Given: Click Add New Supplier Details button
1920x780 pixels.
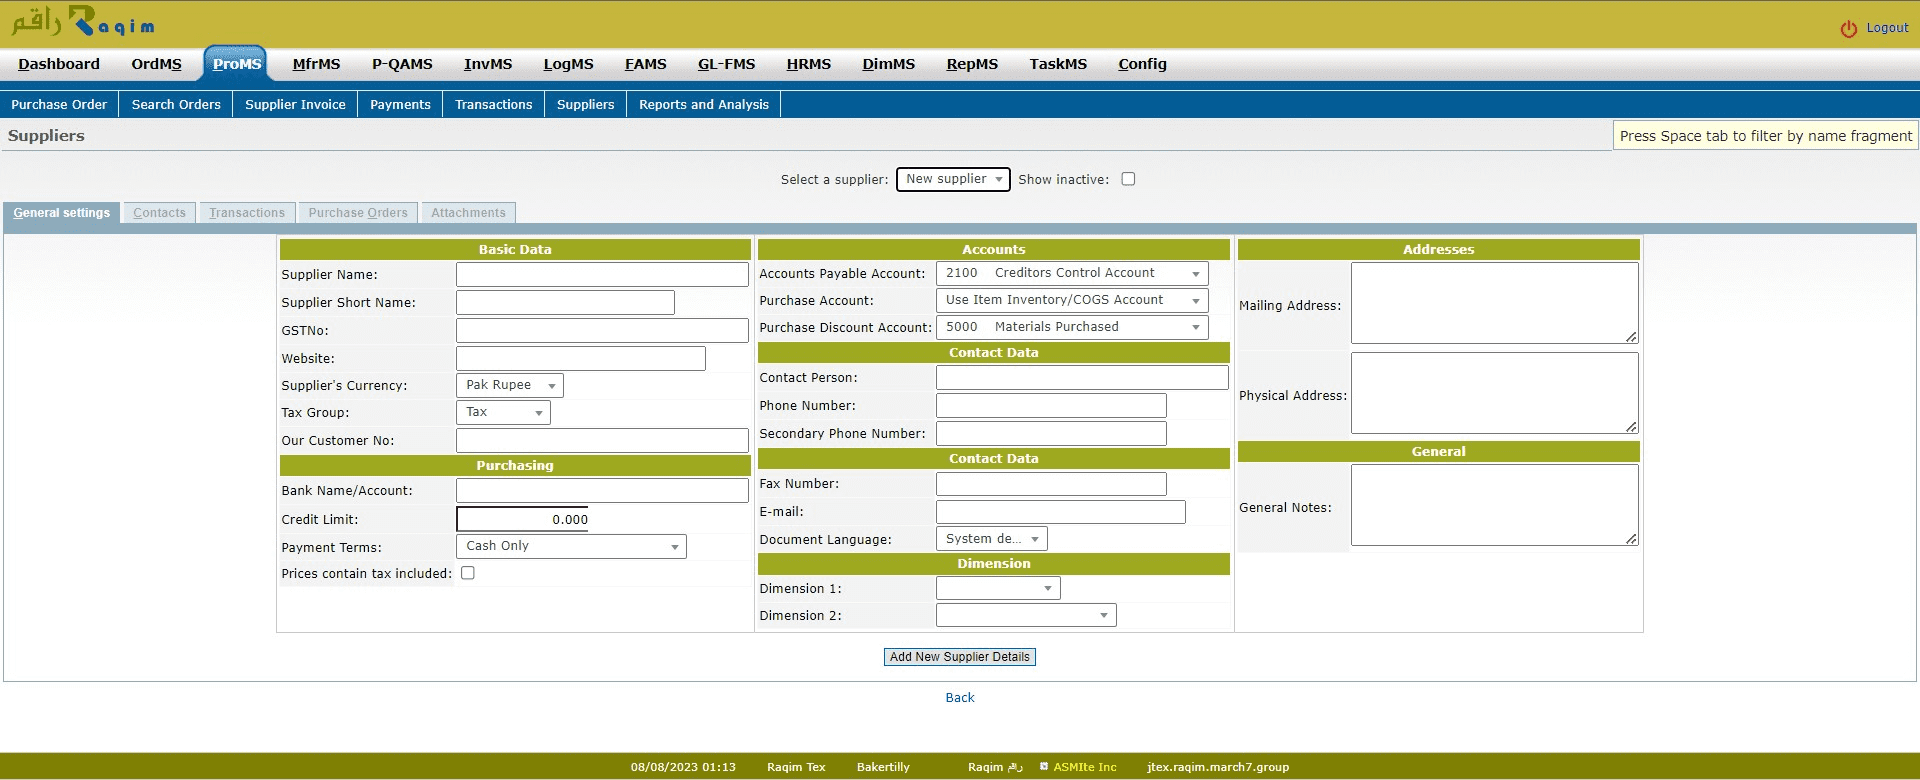Looking at the screenshot, I should (959, 657).
